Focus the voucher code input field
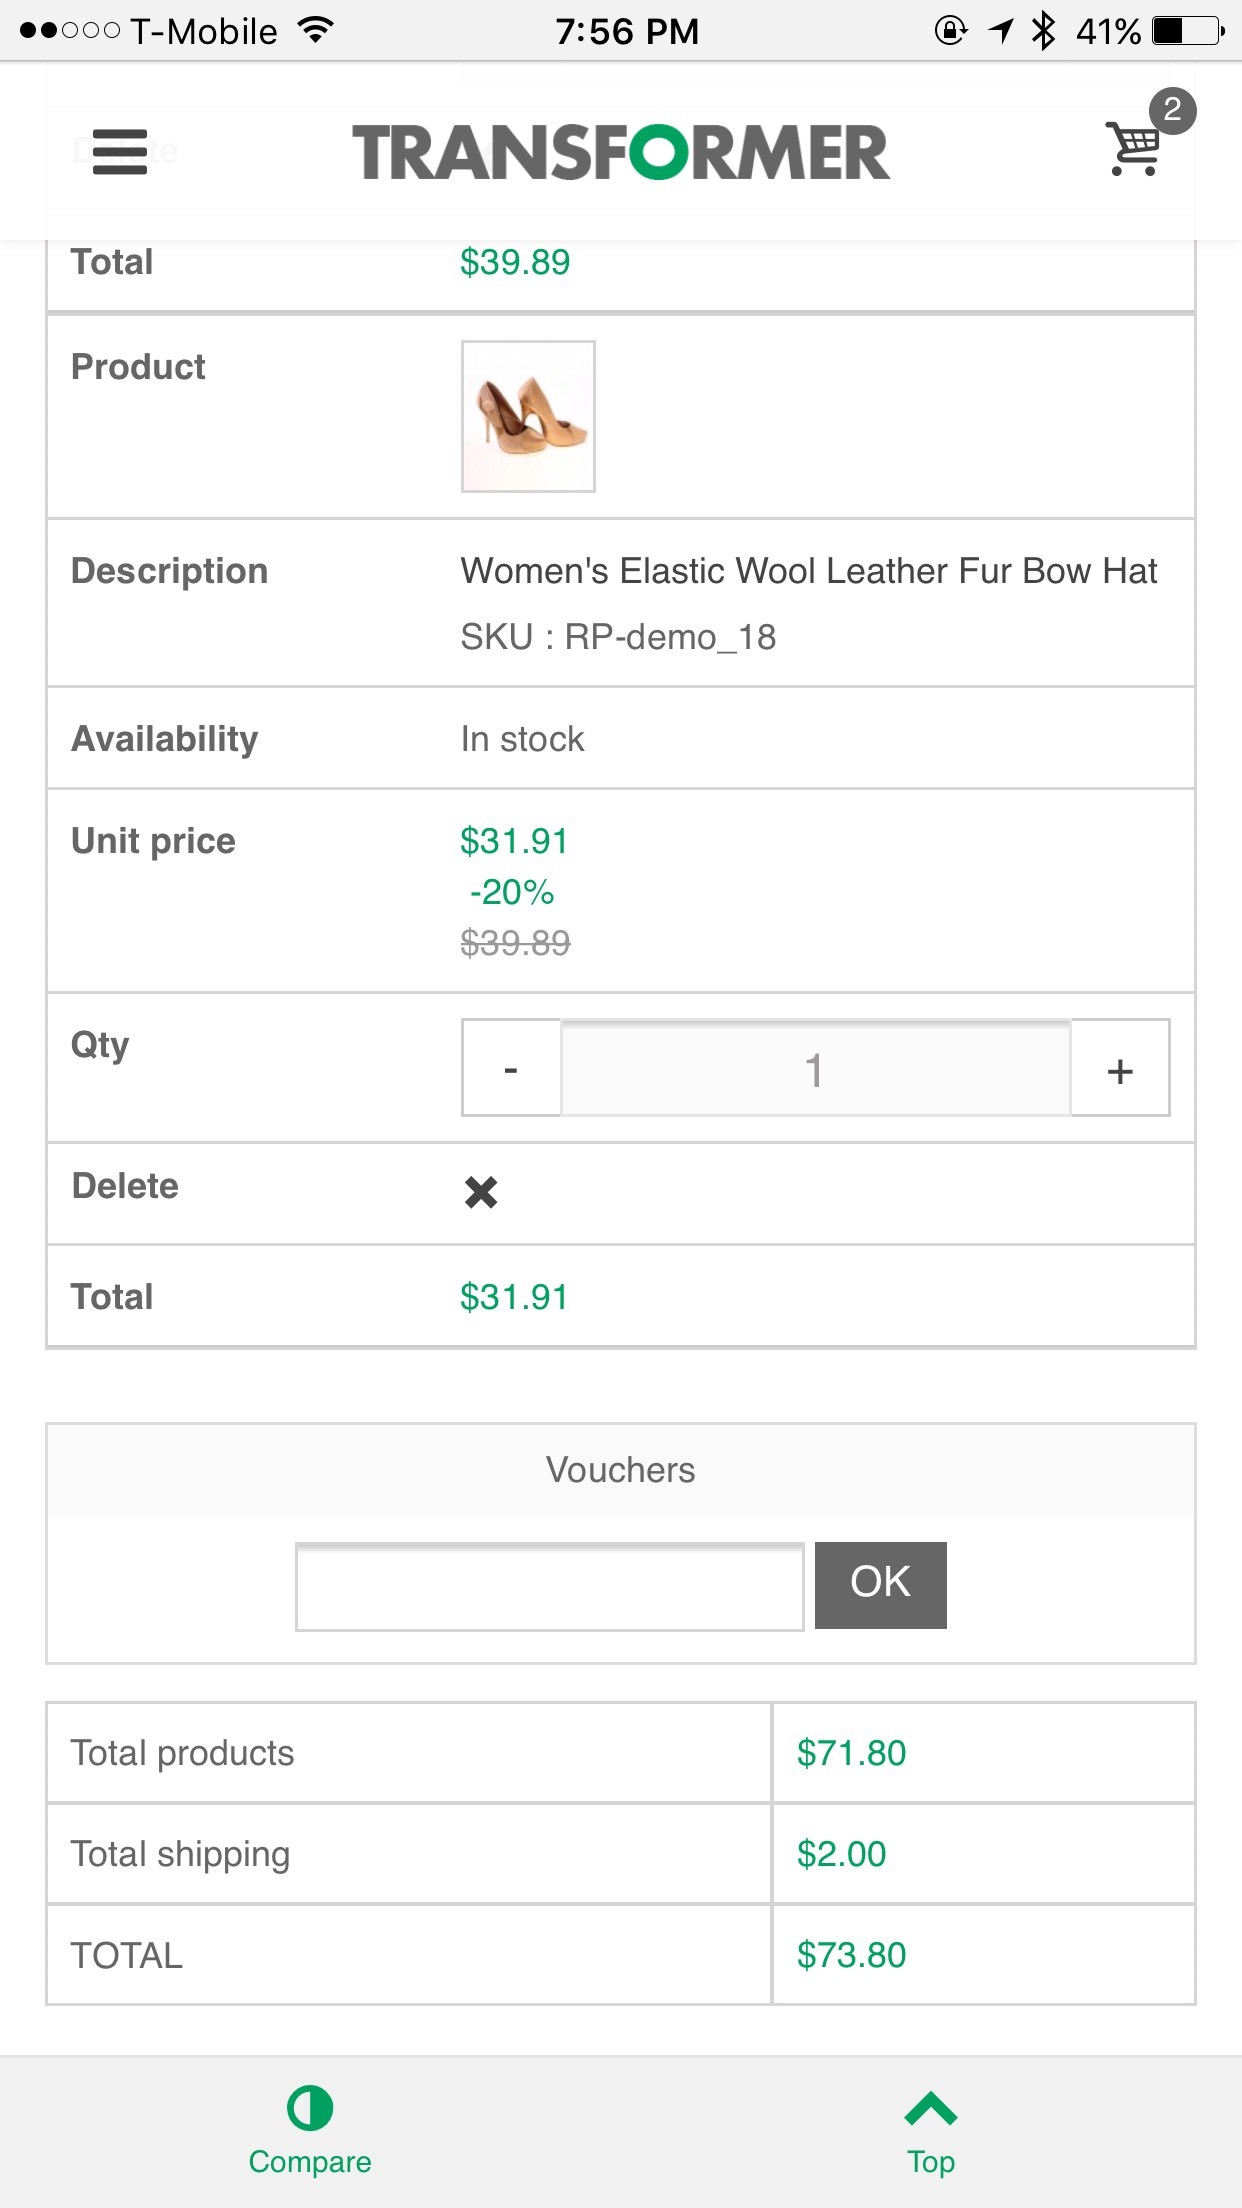This screenshot has height=2208, width=1242. (x=550, y=1587)
